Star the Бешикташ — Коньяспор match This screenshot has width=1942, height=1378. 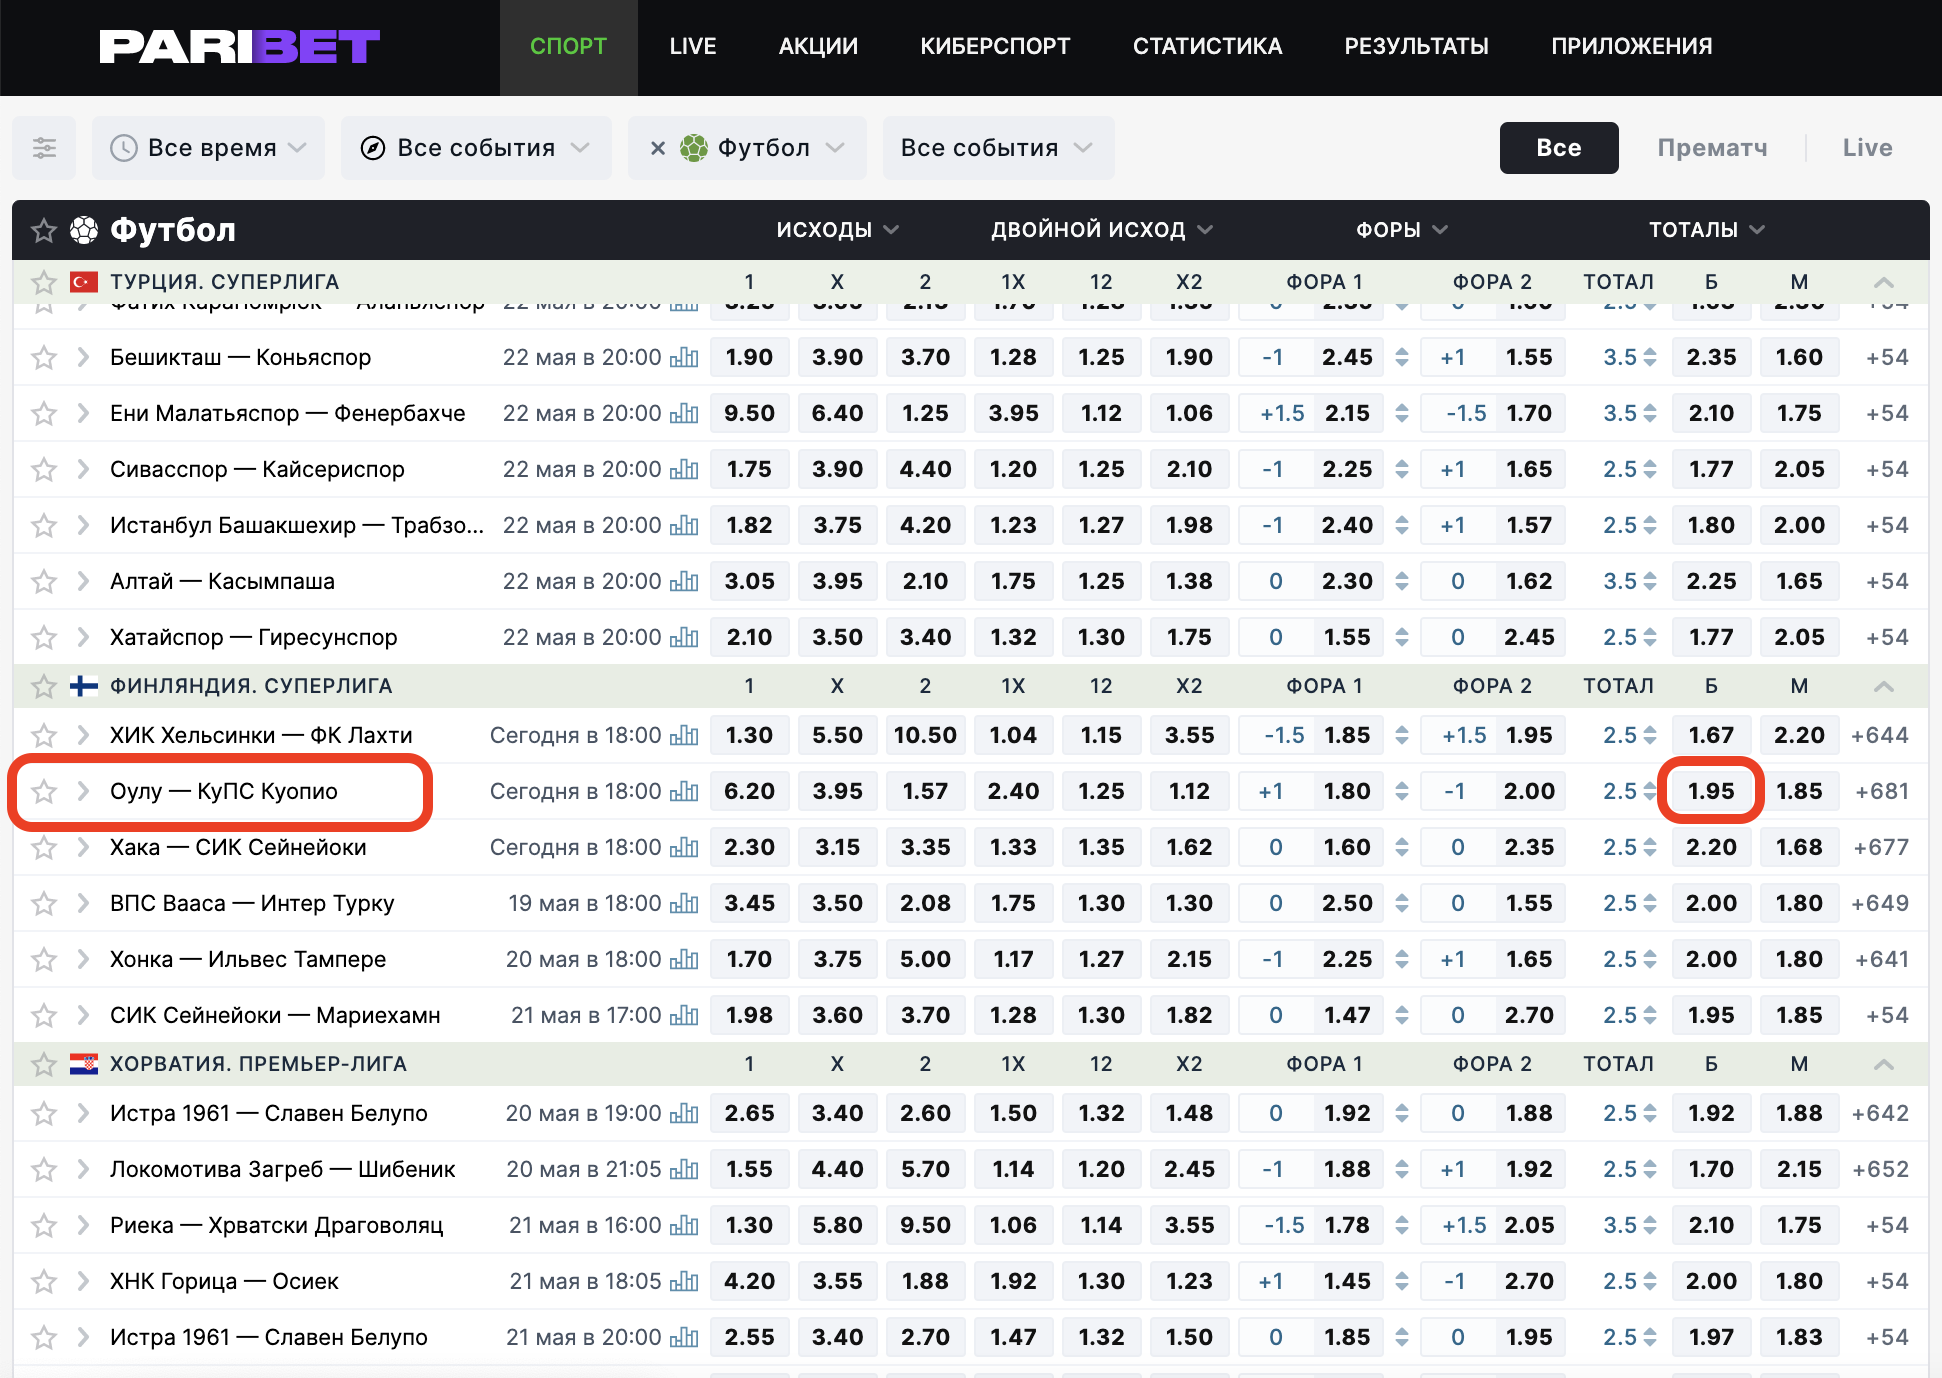coord(43,357)
